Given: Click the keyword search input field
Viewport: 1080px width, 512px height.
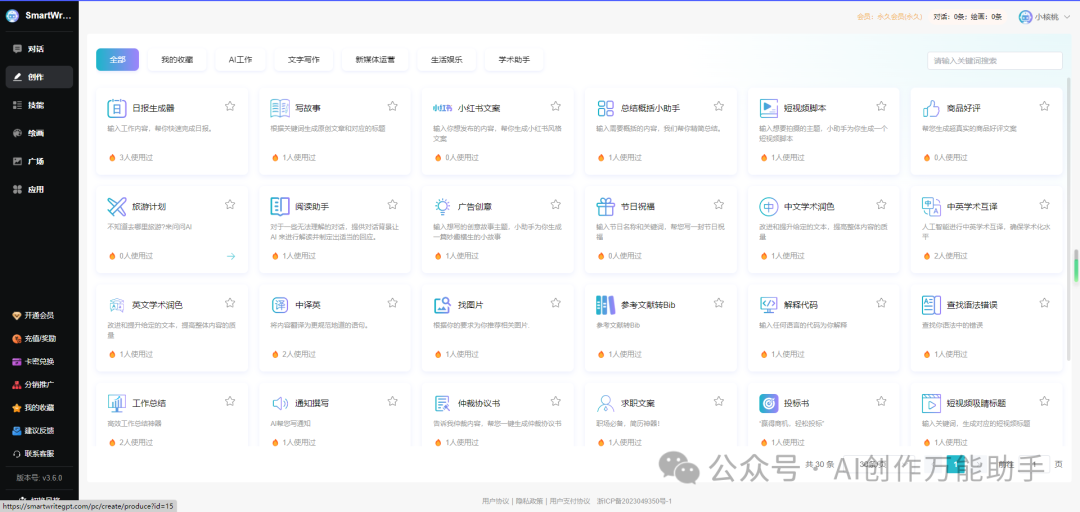Looking at the screenshot, I should click(995, 61).
